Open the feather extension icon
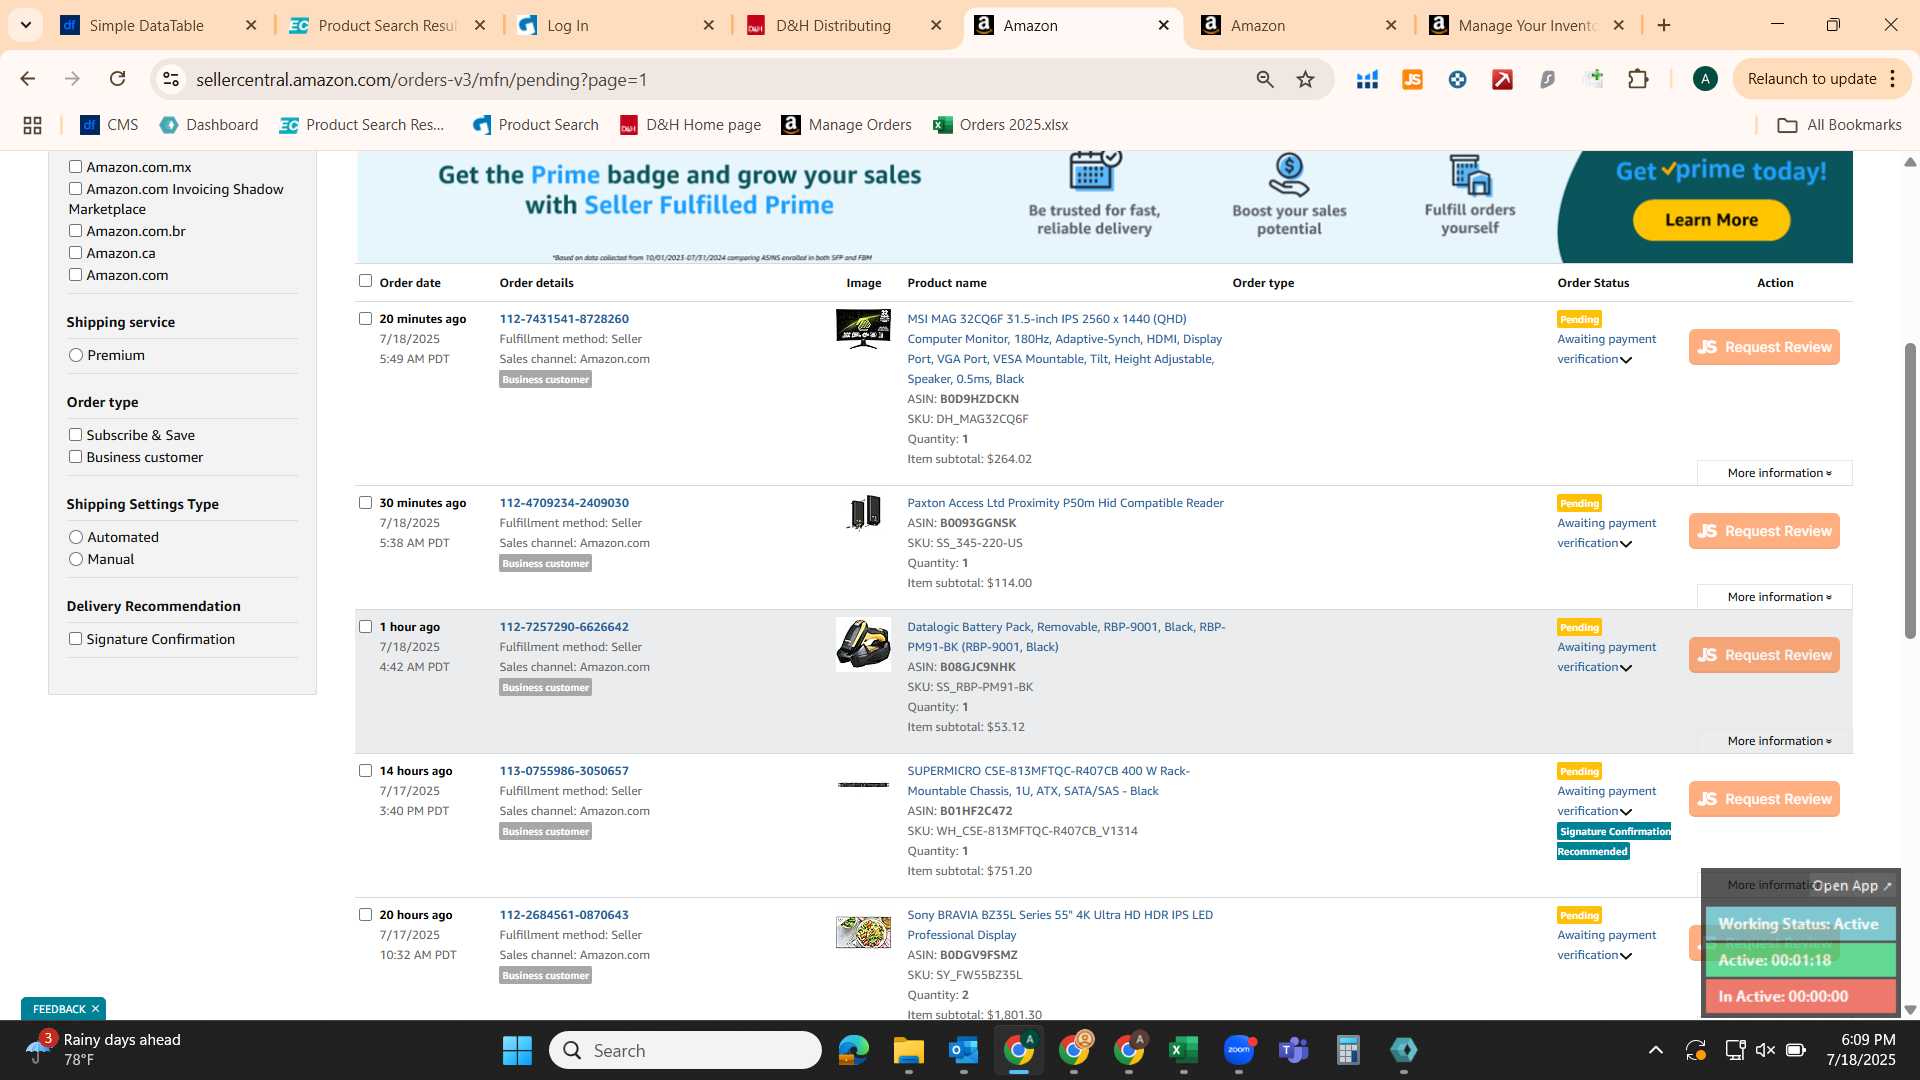 pyautogui.click(x=1547, y=79)
